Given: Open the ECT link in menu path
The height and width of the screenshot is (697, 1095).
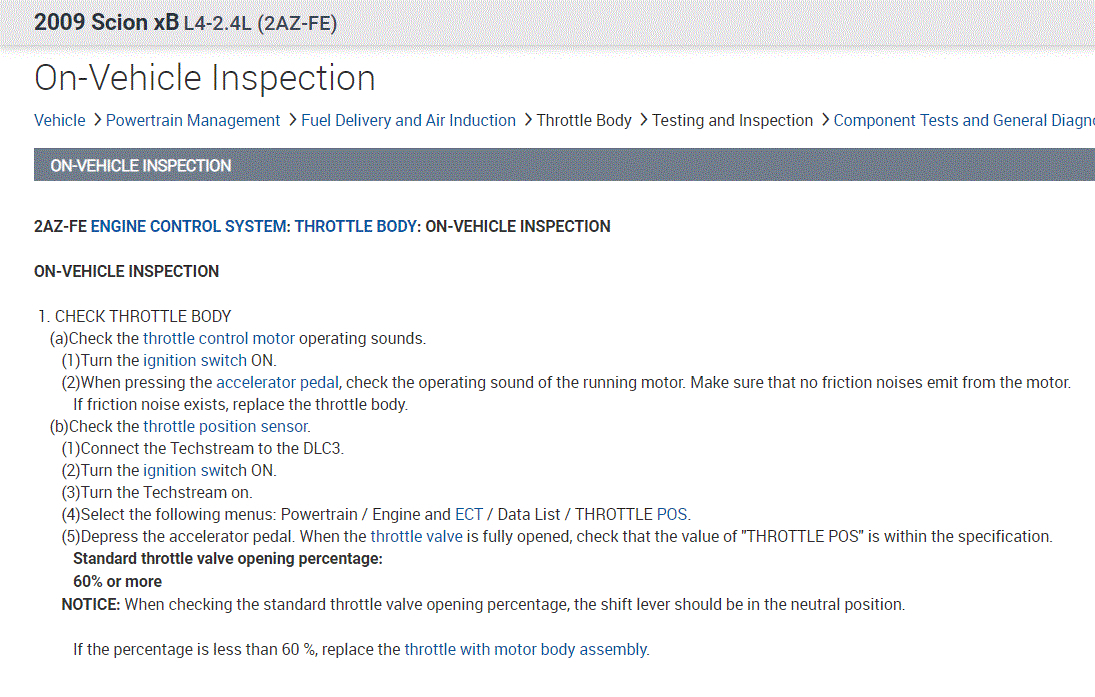Looking at the screenshot, I should [469, 515].
